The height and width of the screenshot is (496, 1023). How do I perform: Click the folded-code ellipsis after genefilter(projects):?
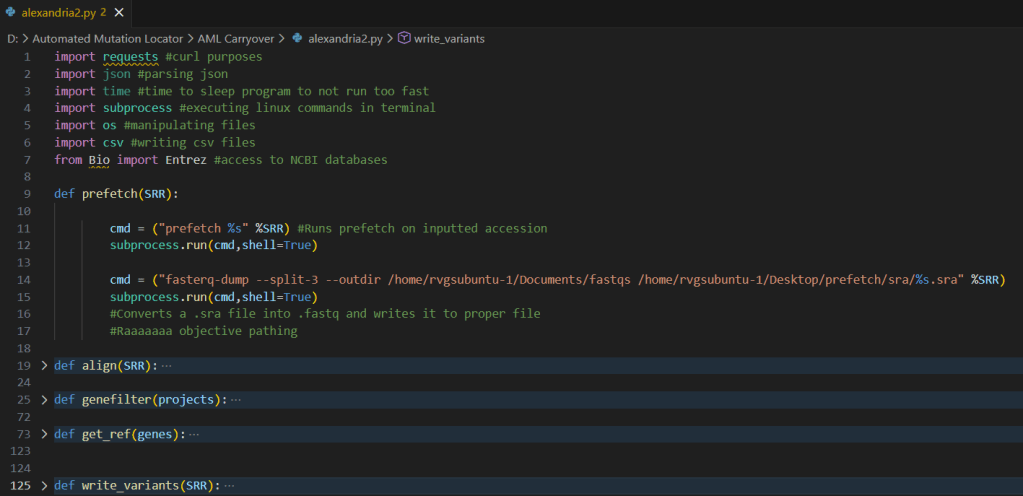236,400
